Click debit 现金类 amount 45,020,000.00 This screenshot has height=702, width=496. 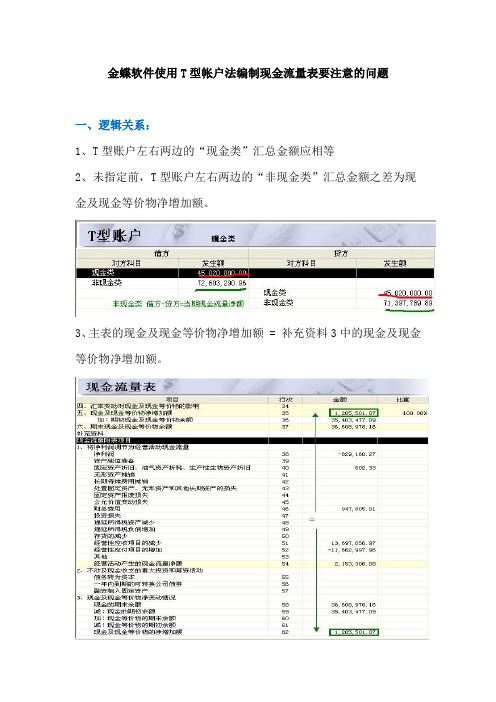[222, 273]
